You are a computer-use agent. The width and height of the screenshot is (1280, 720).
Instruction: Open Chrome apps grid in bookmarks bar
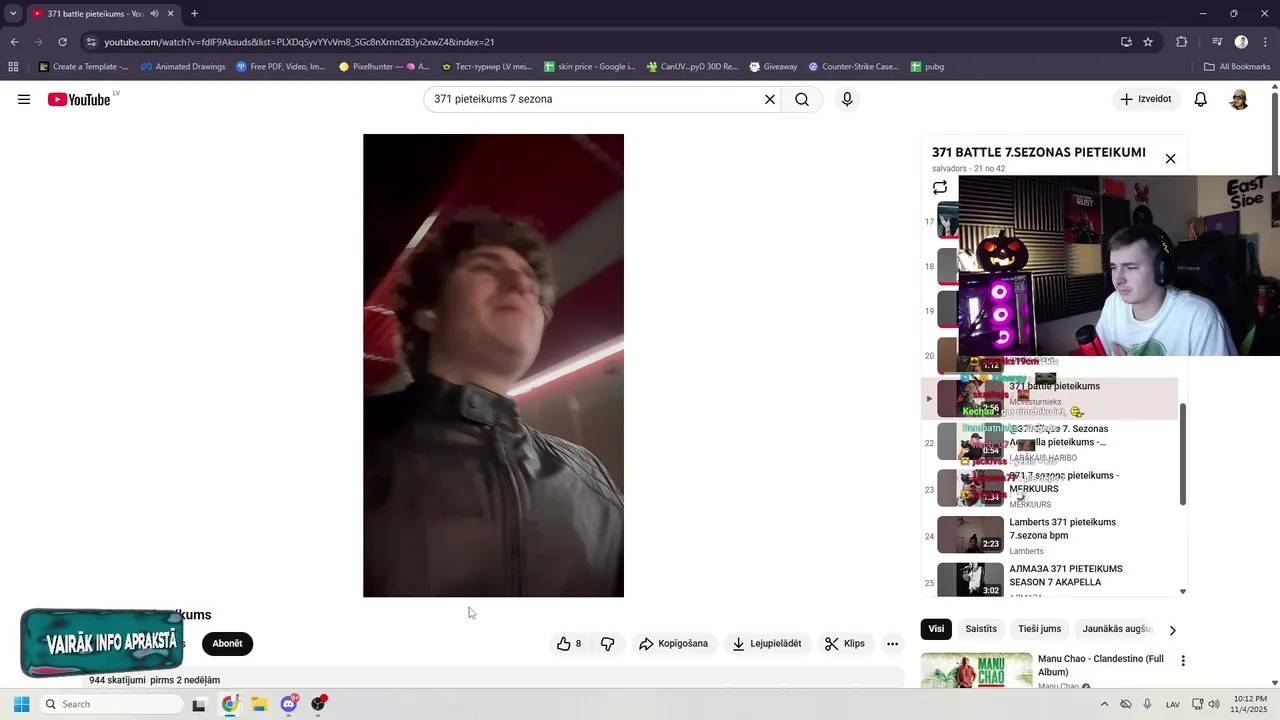(13, 67)
